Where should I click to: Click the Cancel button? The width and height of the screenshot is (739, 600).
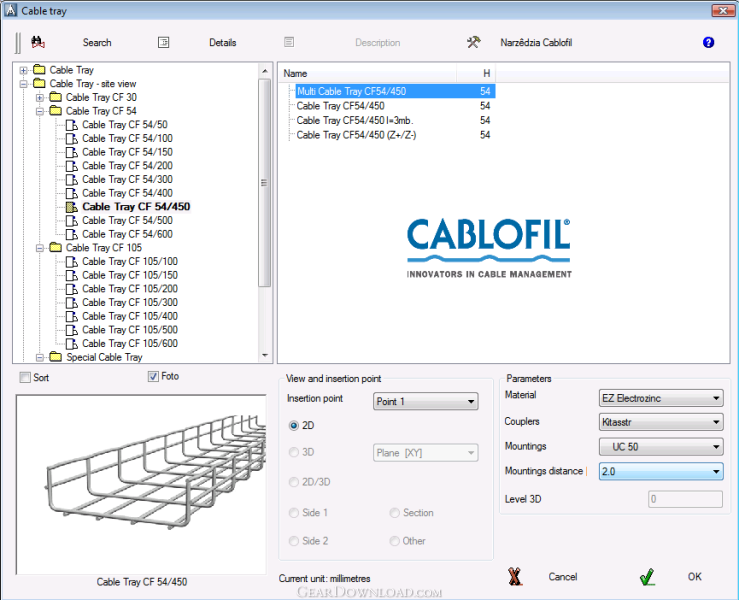coord(563,576)
